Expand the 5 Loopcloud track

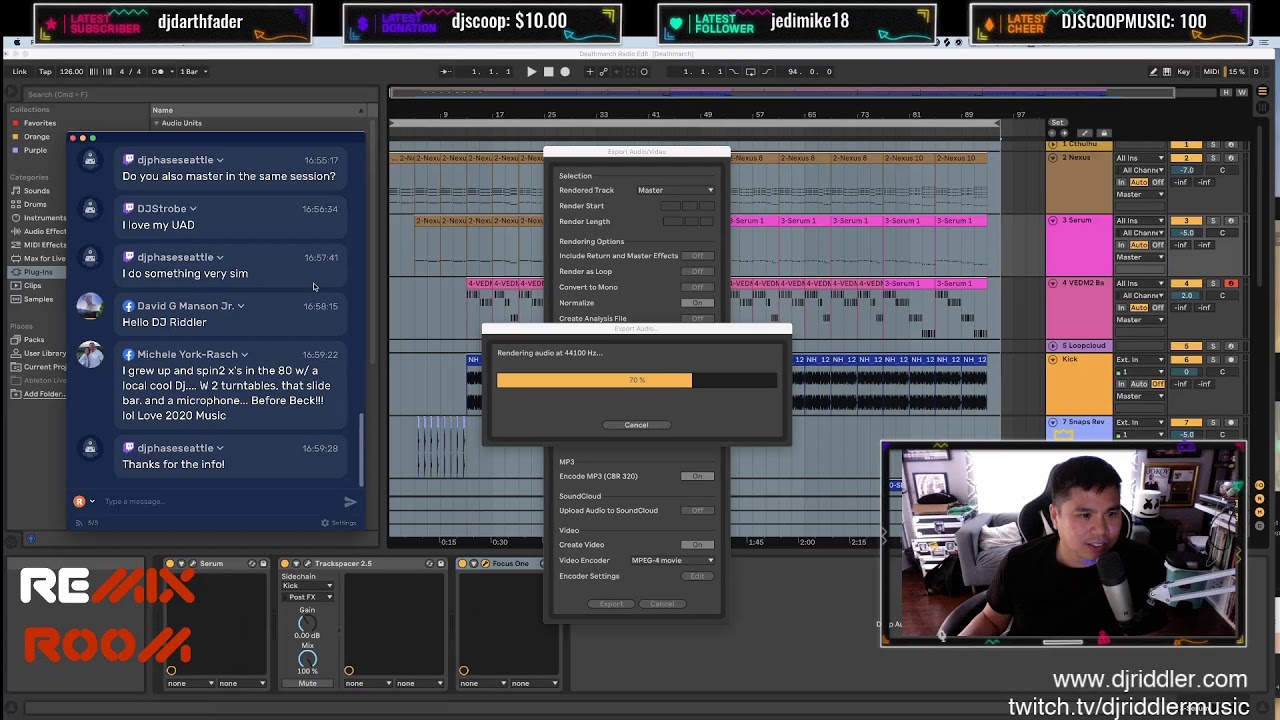(1052, 346)
